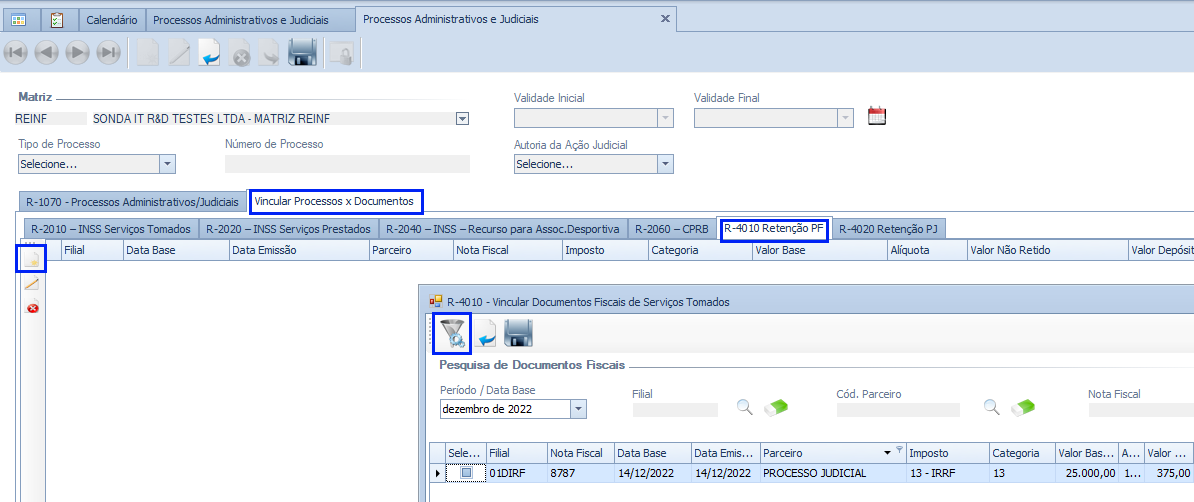Image resolution: width=1194 pixels, height=502 pixels.
Task: Edit row using the grid pencil icon
Action: pos(32,284)
